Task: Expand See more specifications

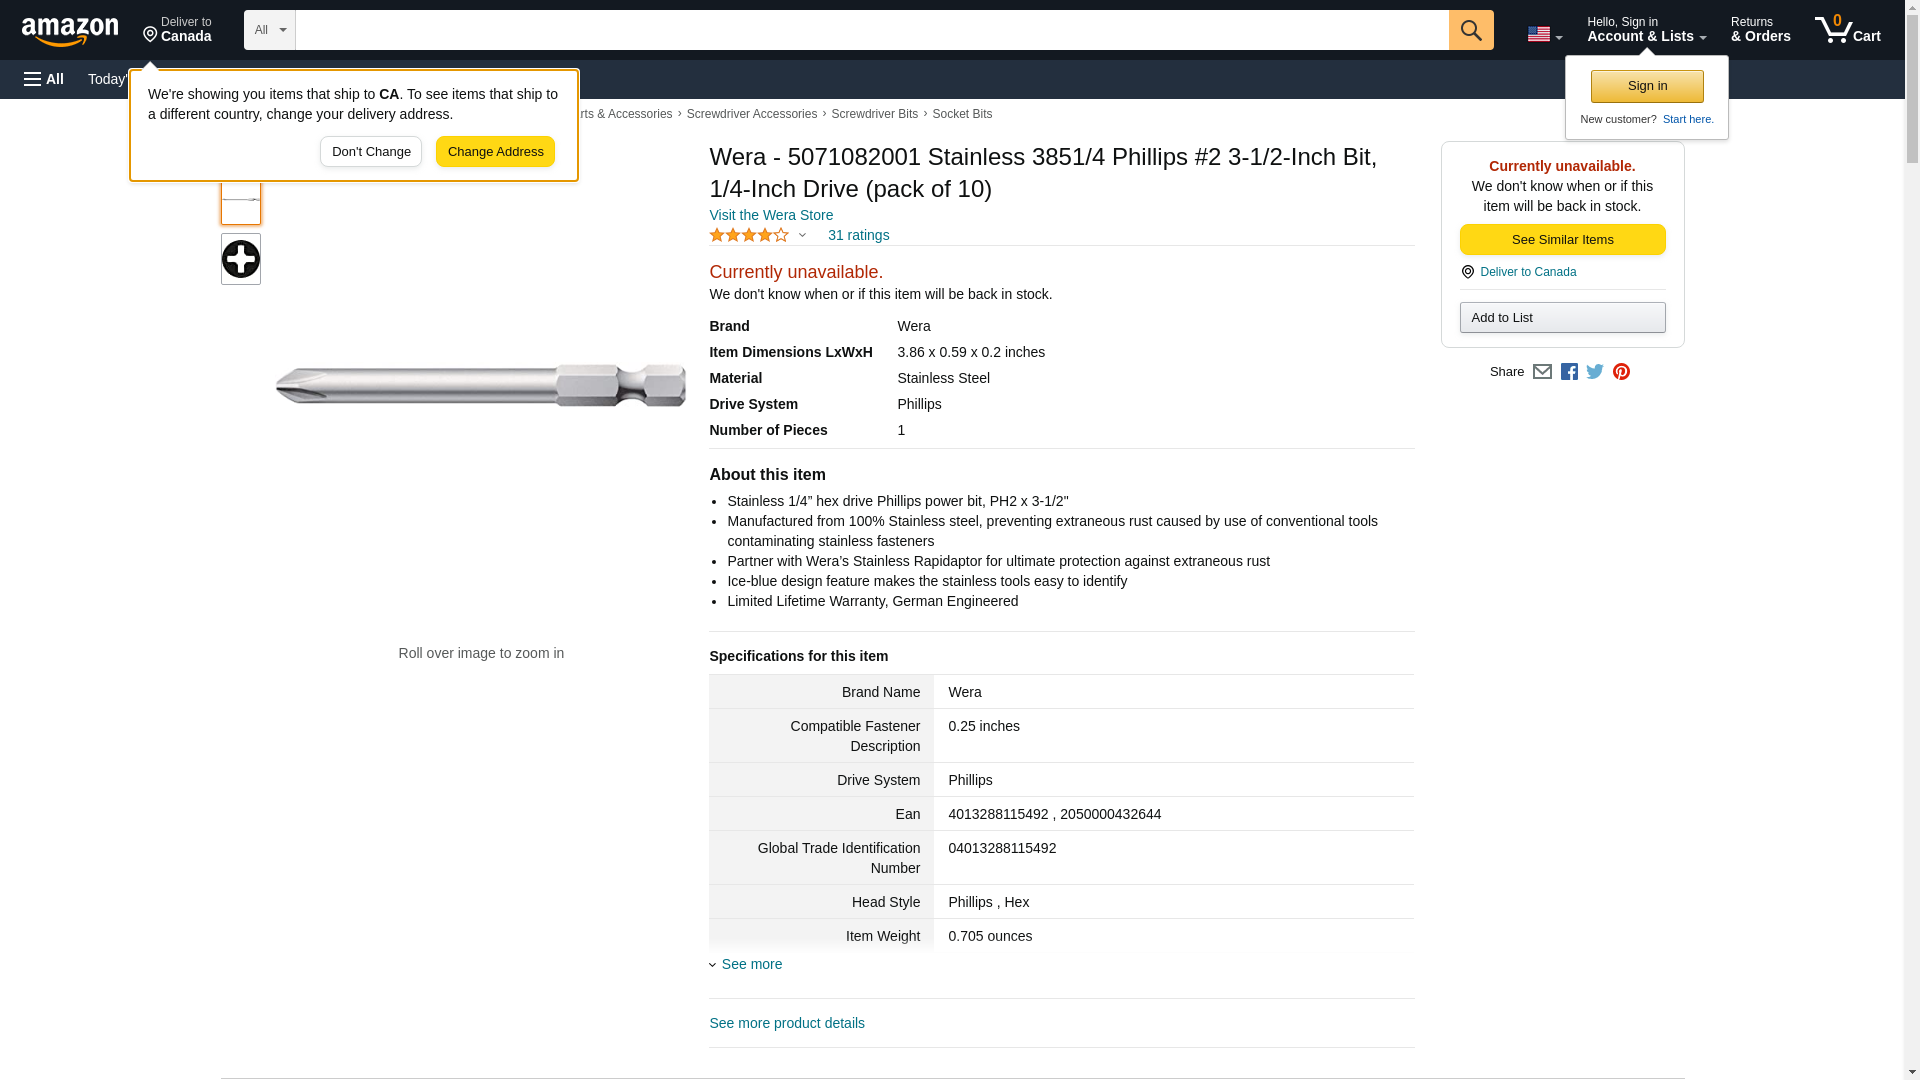Action: pos(751,964)
